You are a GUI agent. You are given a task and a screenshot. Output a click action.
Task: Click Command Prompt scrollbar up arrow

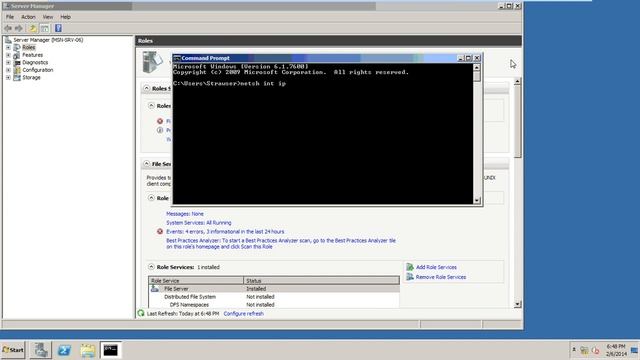(477, 67)
